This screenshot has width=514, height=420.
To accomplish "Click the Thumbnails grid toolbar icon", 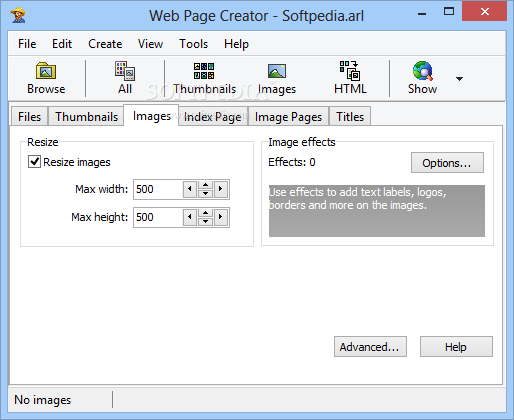I will 204,71.
